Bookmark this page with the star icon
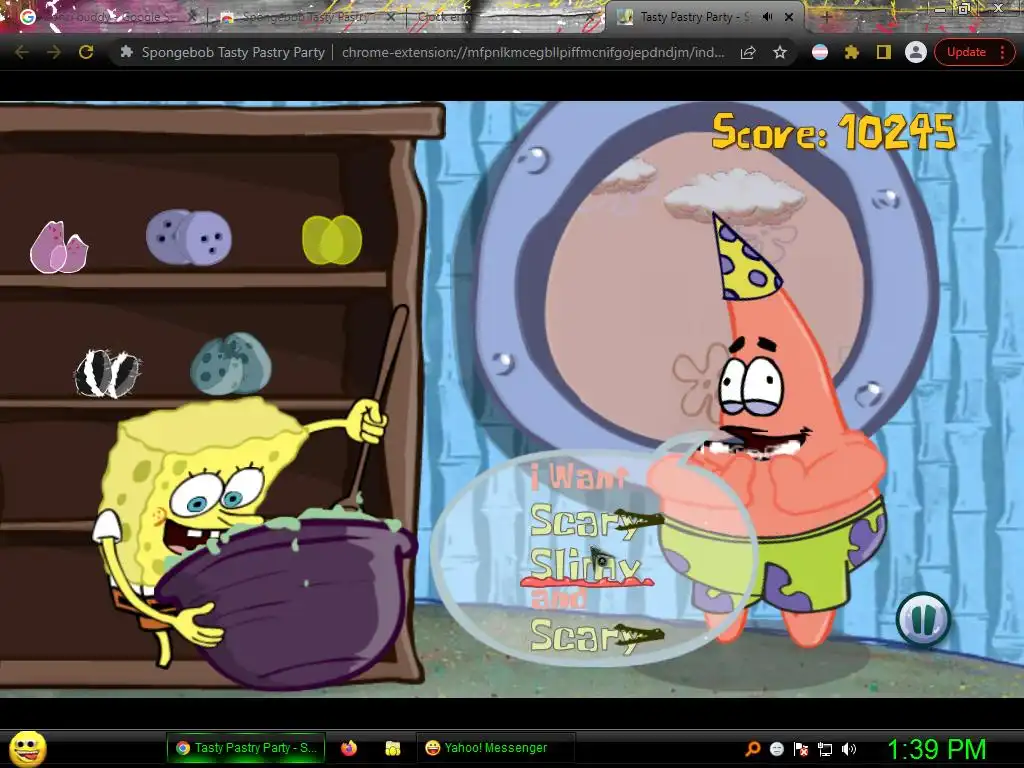Screen dimensions: 1024x768 (x=780, y=52)
